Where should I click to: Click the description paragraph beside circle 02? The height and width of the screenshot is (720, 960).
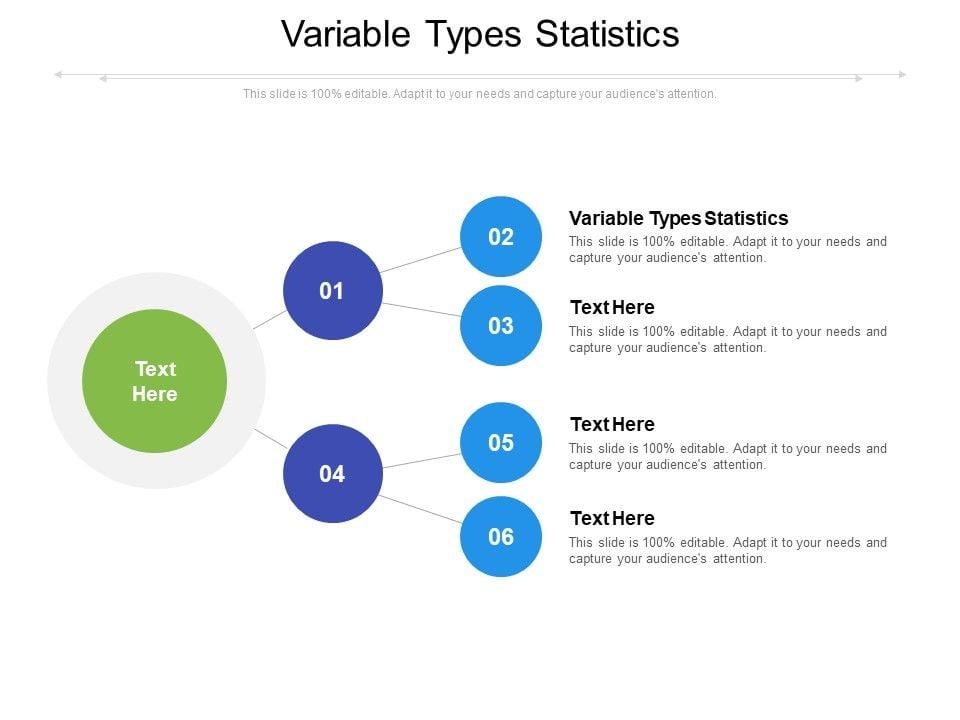pos(727,249)
